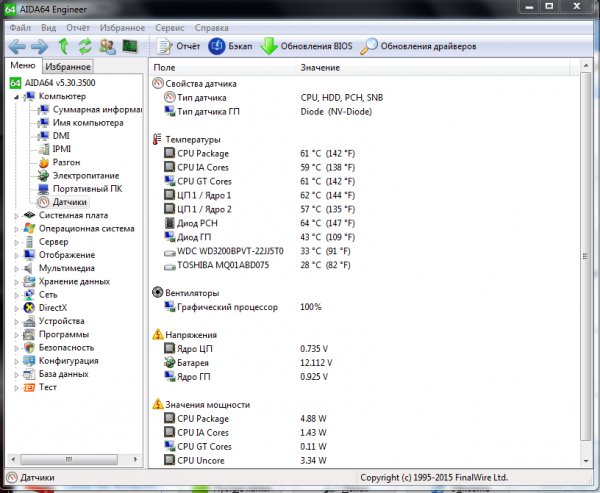This screenshot has height=493, width=600.
Task: Click the Напряжения warning icon
Action: click(158, 335)
